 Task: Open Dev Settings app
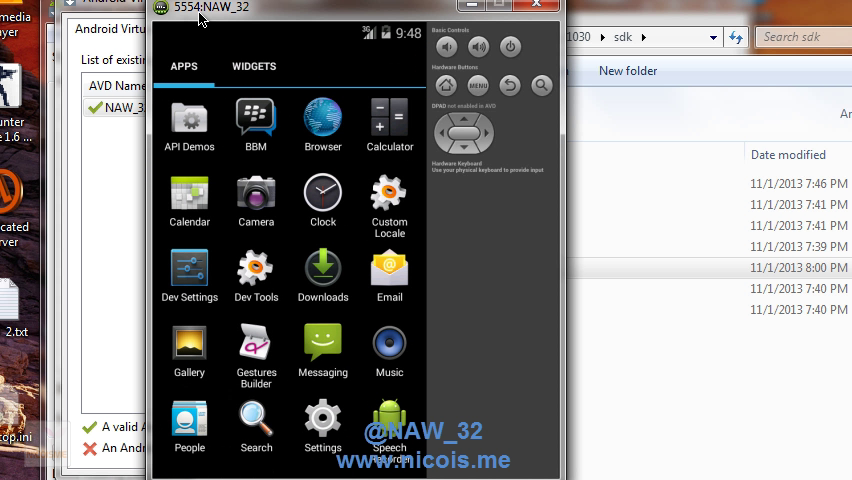(x=189, y=276)
